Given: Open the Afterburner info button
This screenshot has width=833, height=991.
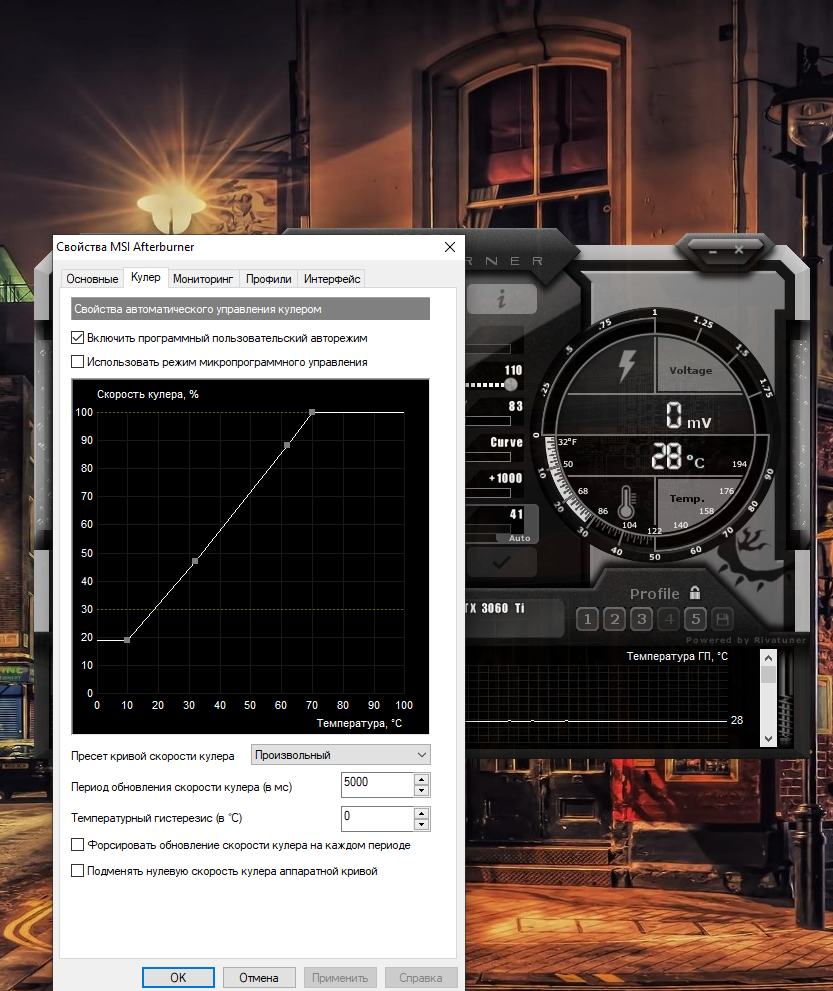Looking at the screenshot, I should pyautogui.click(x=502, y=298).
